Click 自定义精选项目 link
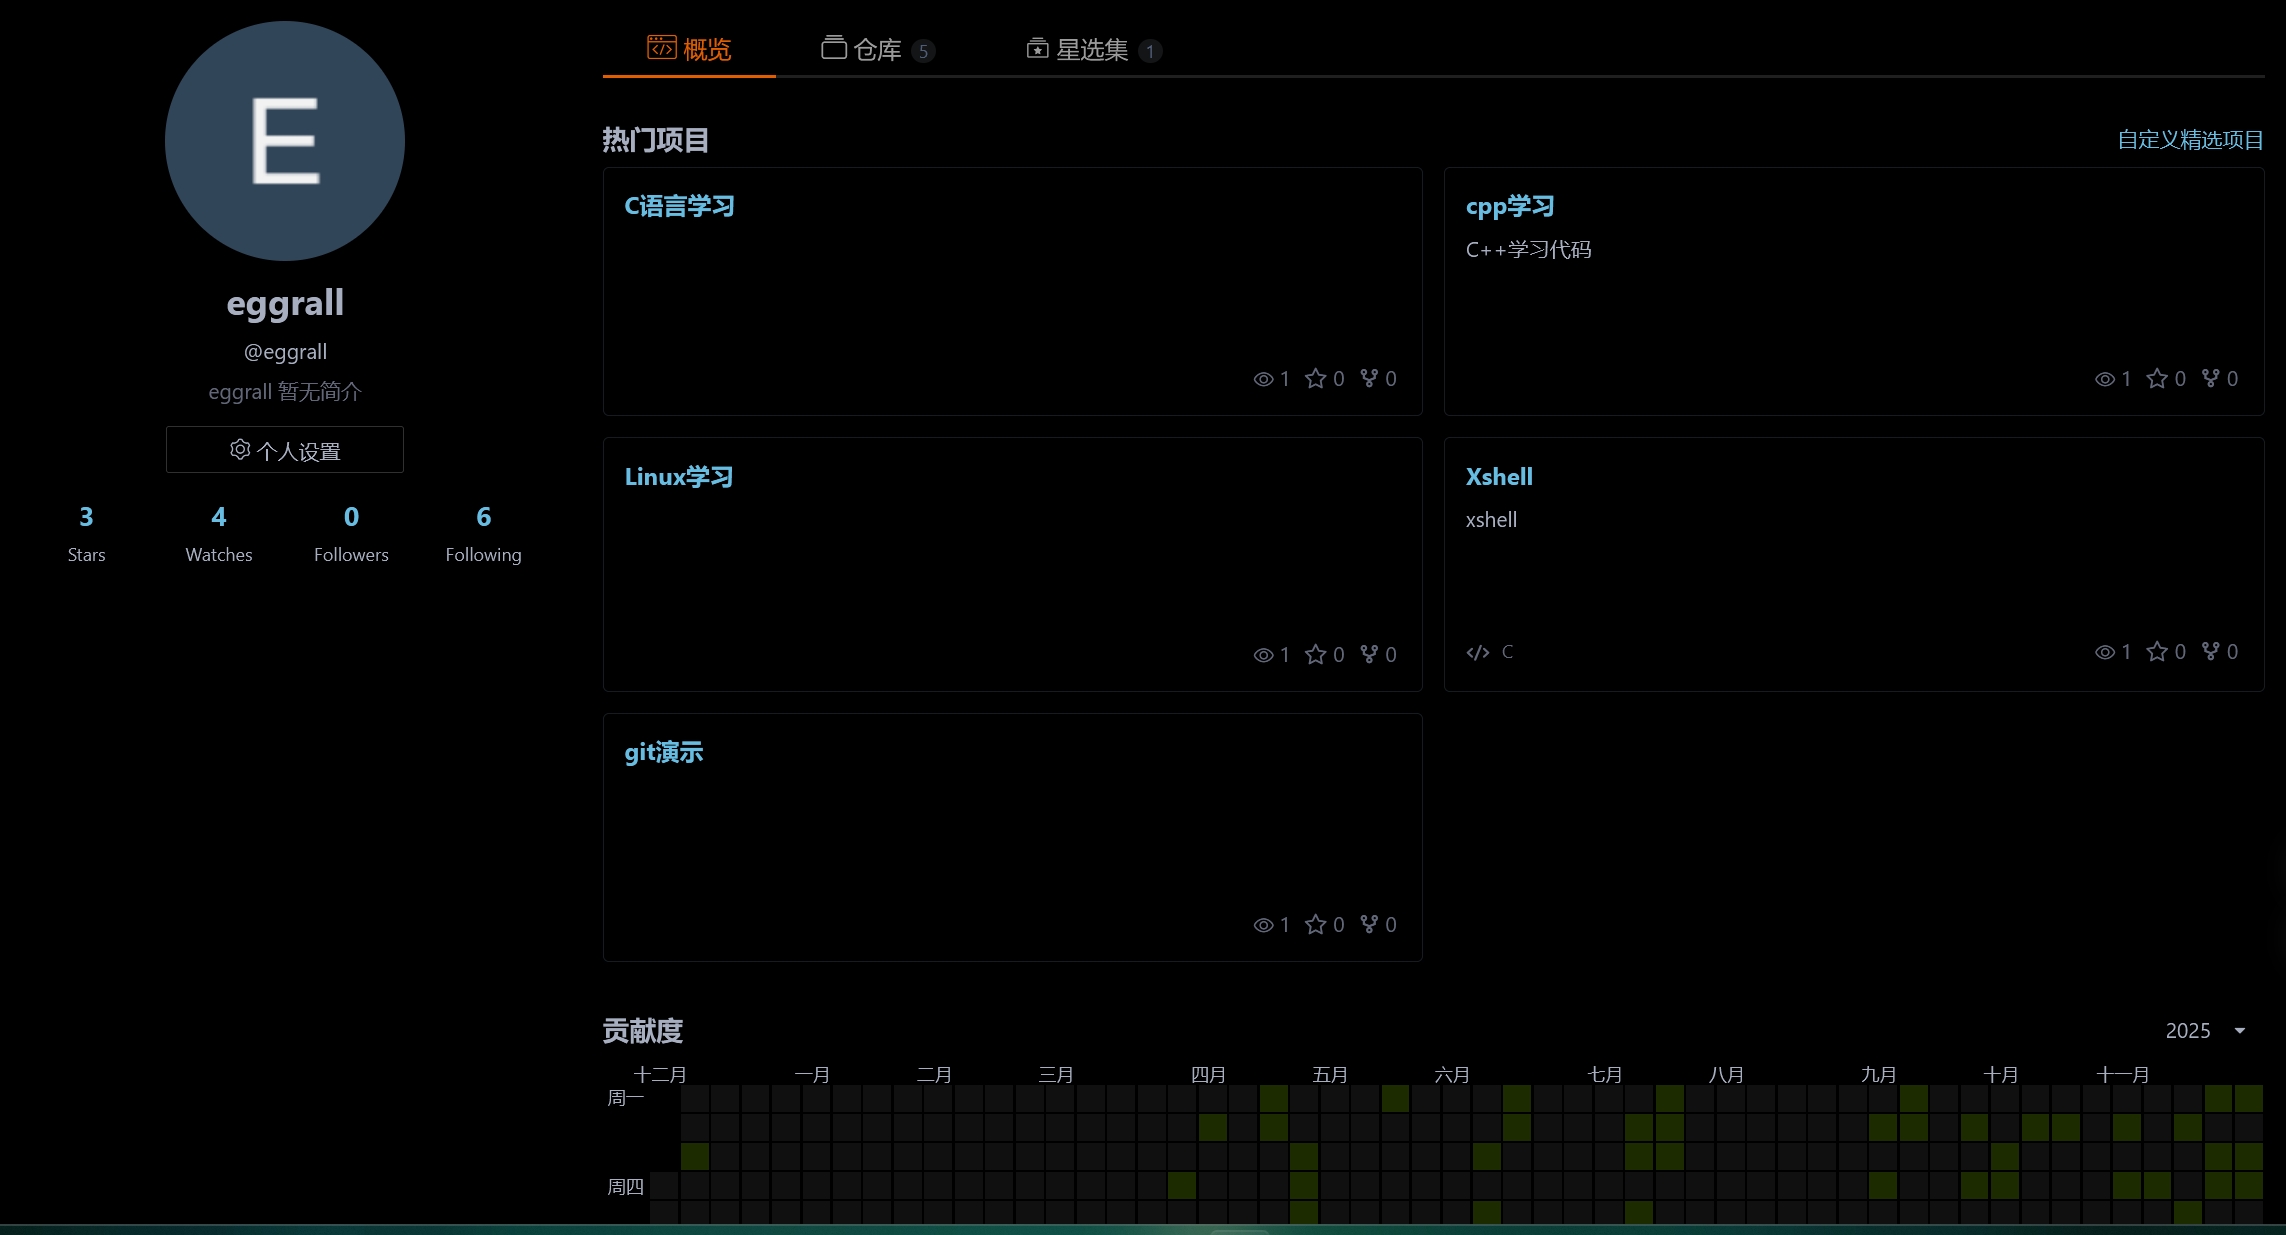This screenshot has width=2286, height=1235. [2190, 140]
